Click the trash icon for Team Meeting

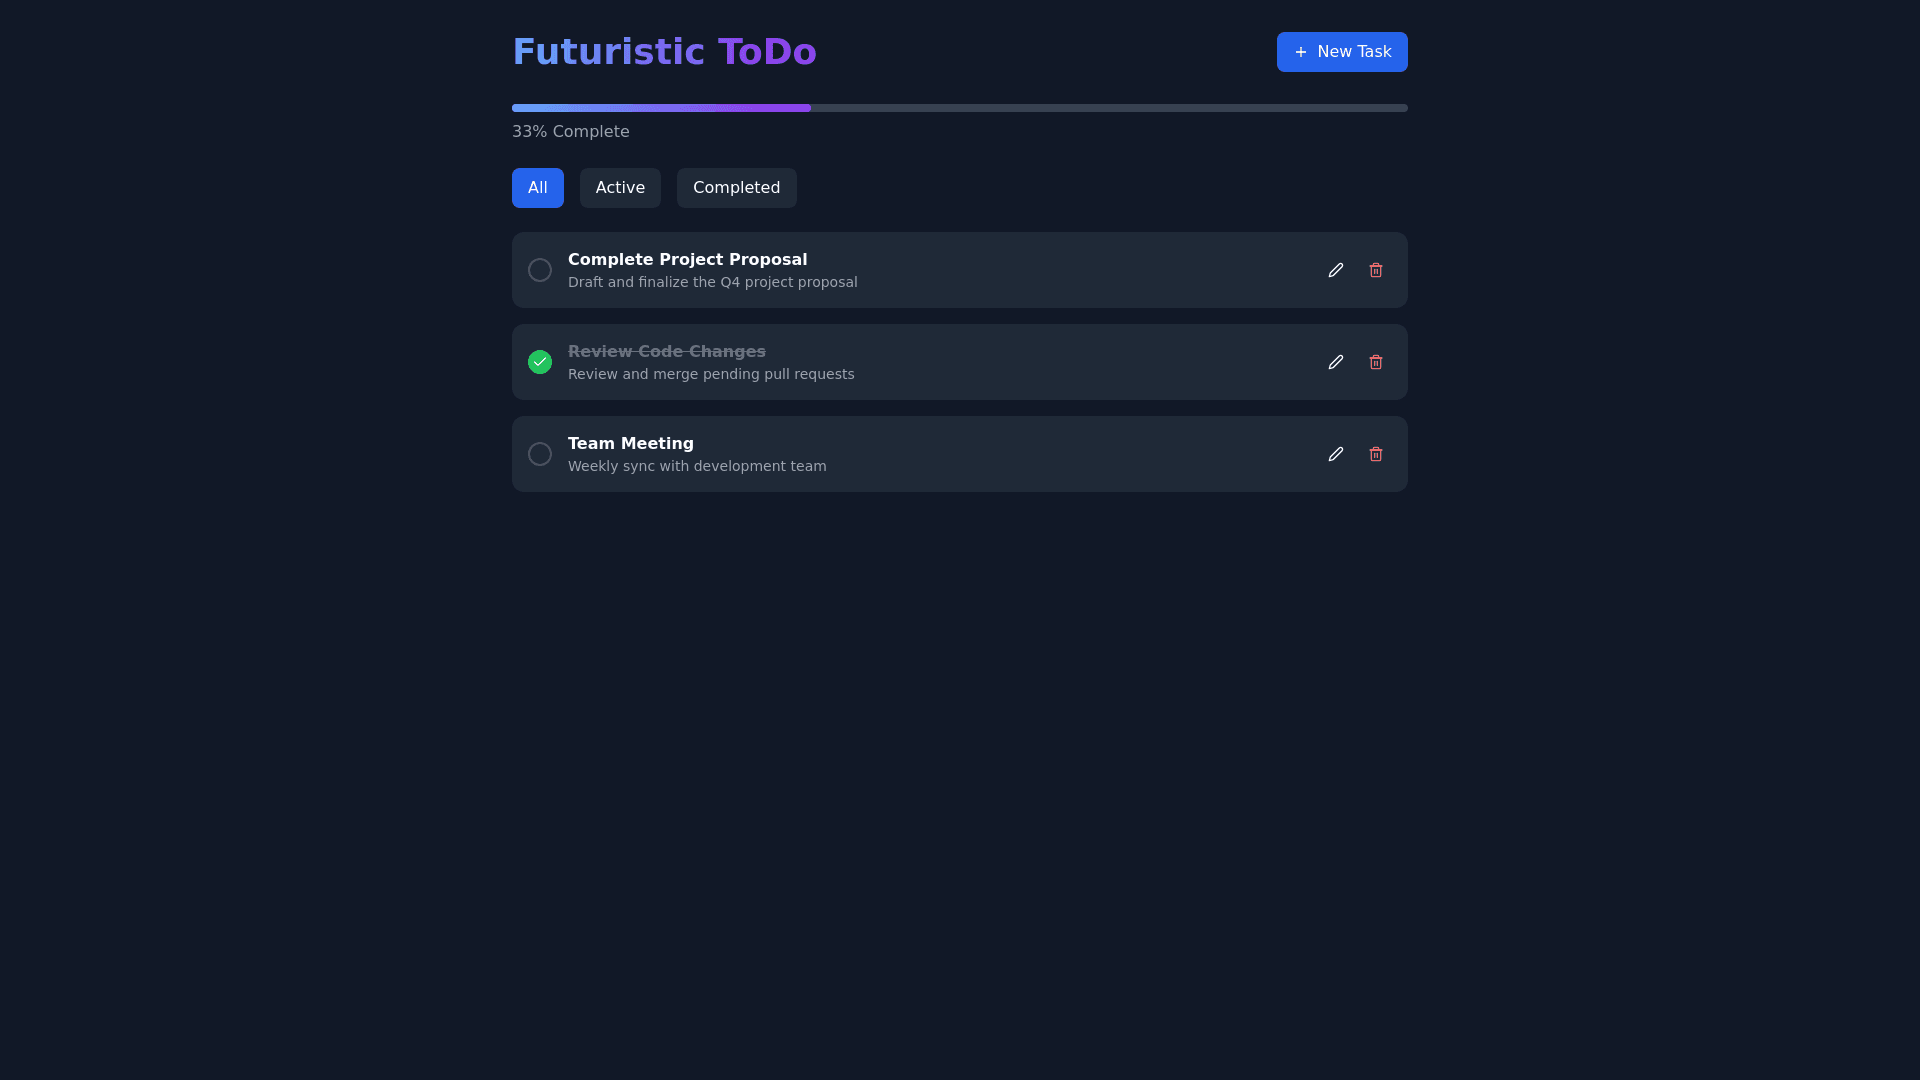[1375, 454]
